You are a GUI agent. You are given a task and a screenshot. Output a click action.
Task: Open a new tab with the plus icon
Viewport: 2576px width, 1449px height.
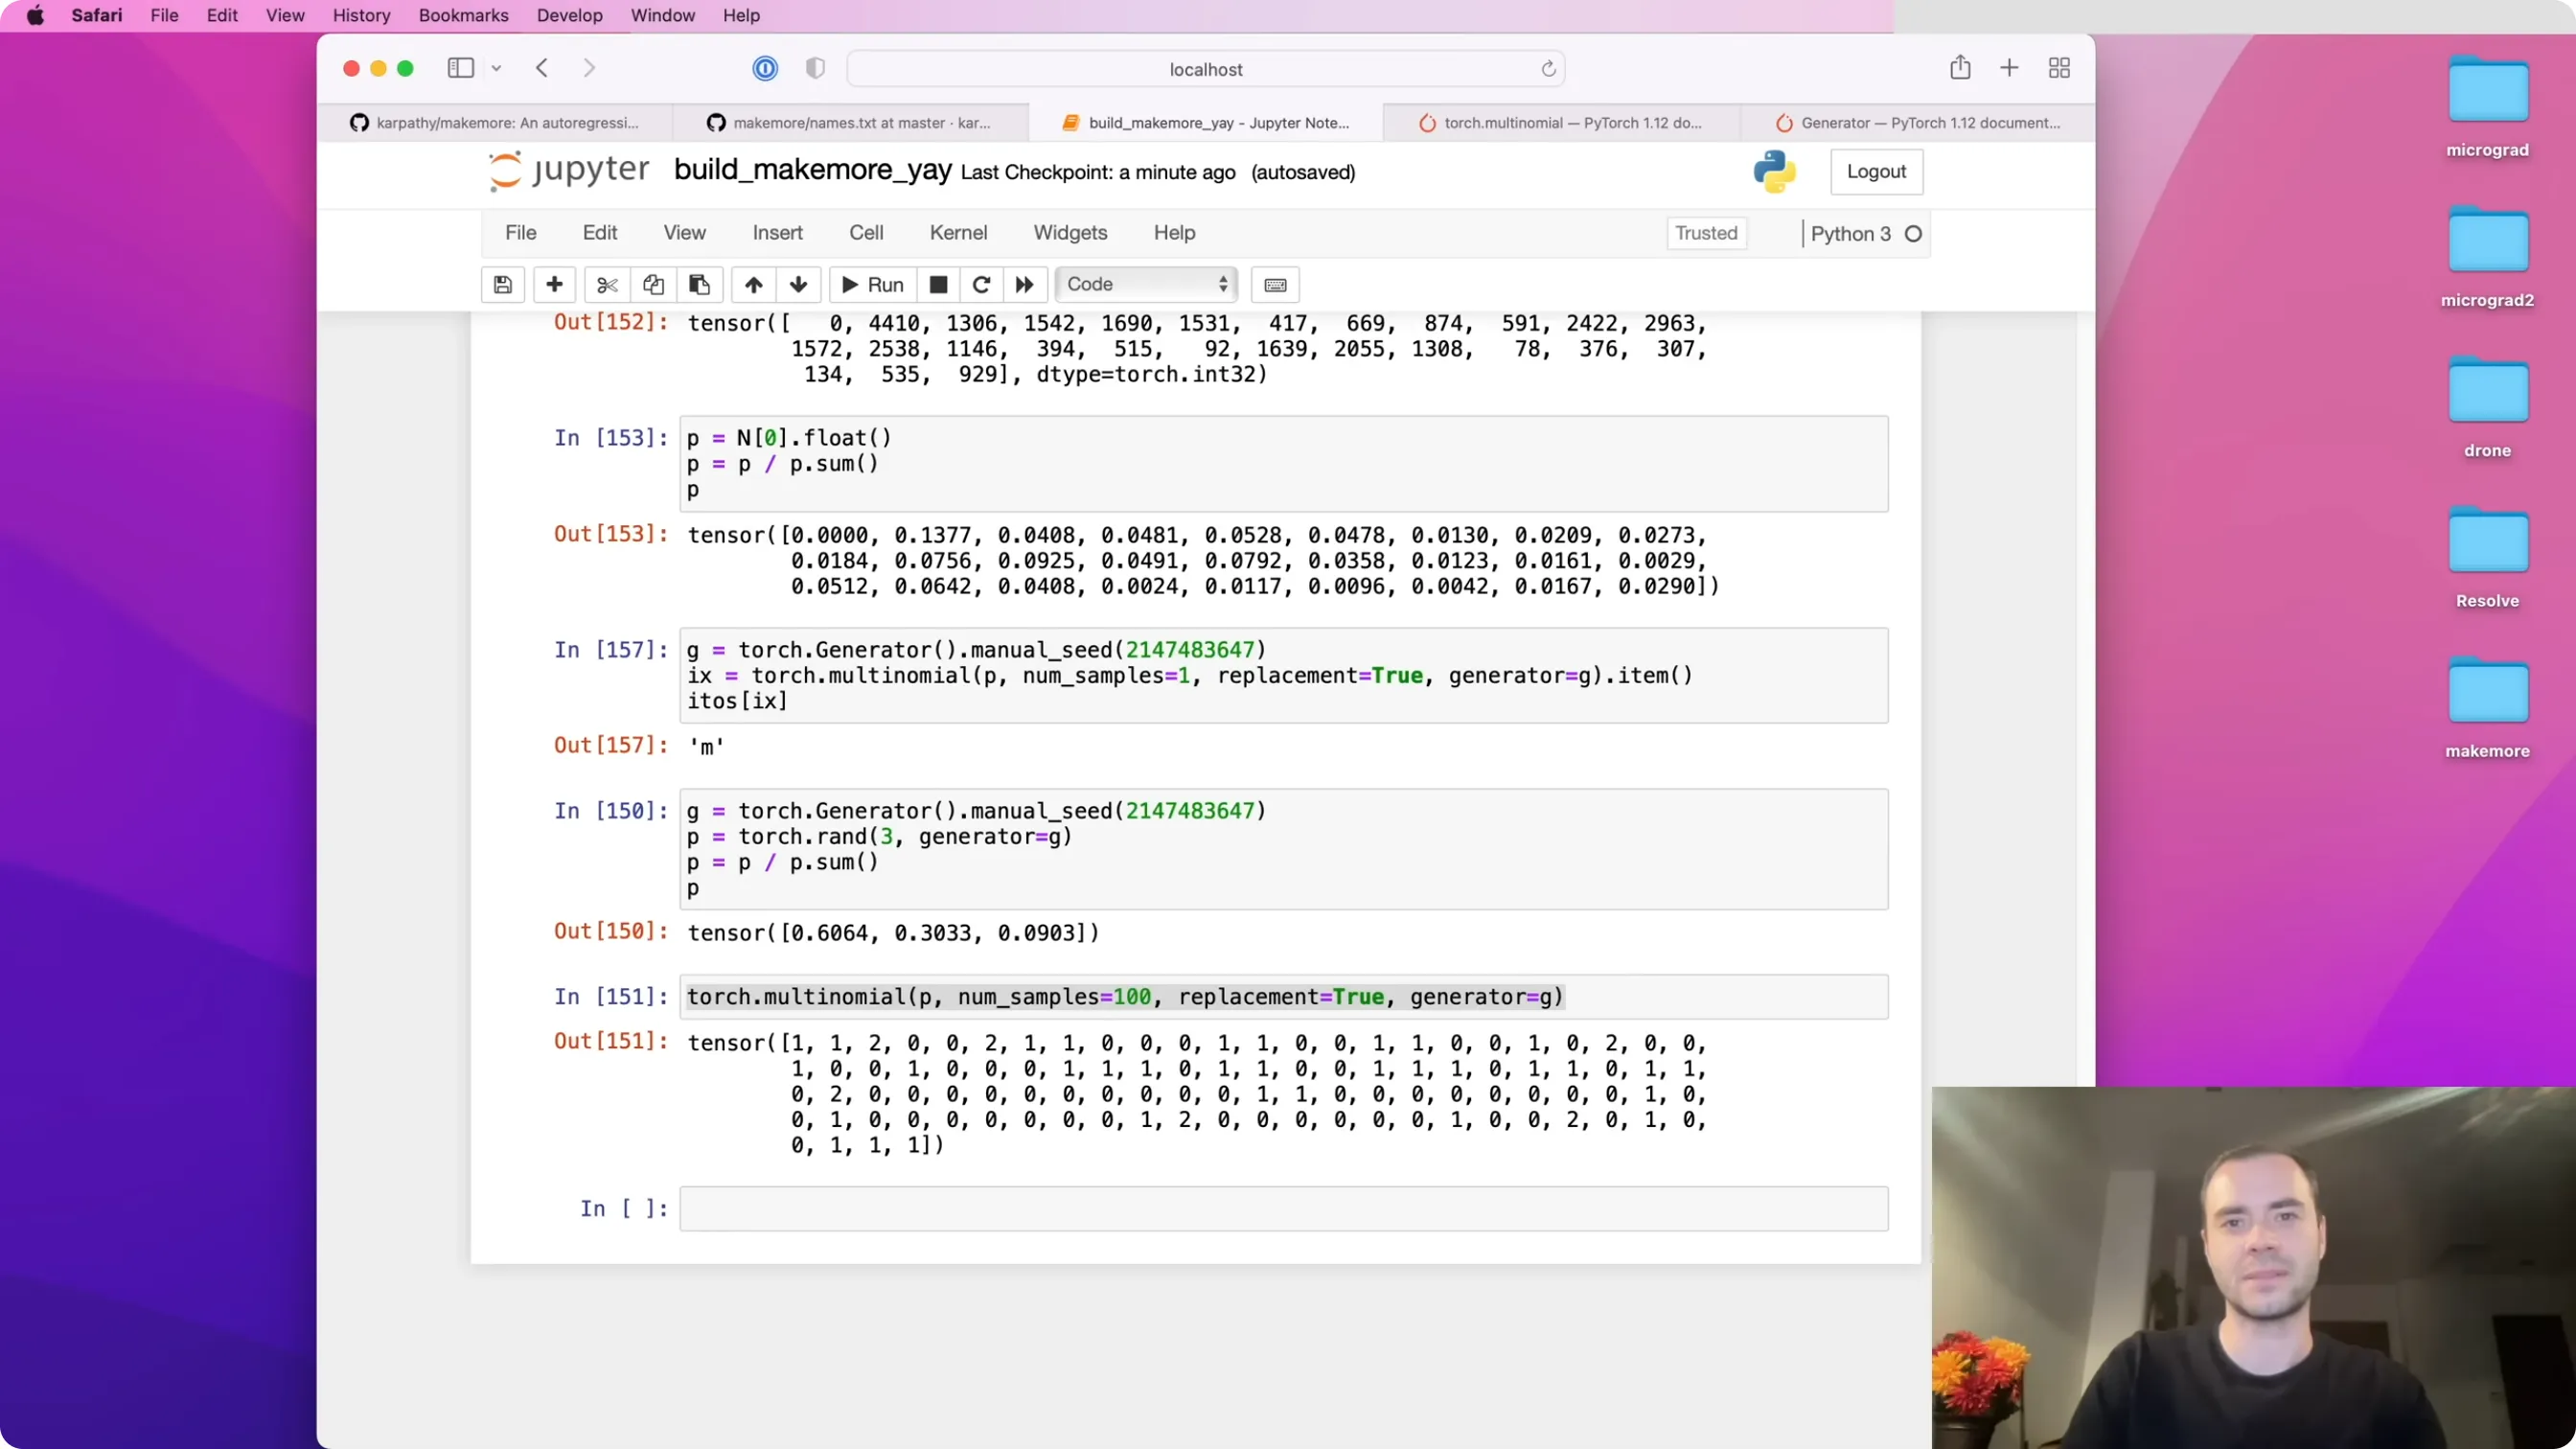(2009, 68)
